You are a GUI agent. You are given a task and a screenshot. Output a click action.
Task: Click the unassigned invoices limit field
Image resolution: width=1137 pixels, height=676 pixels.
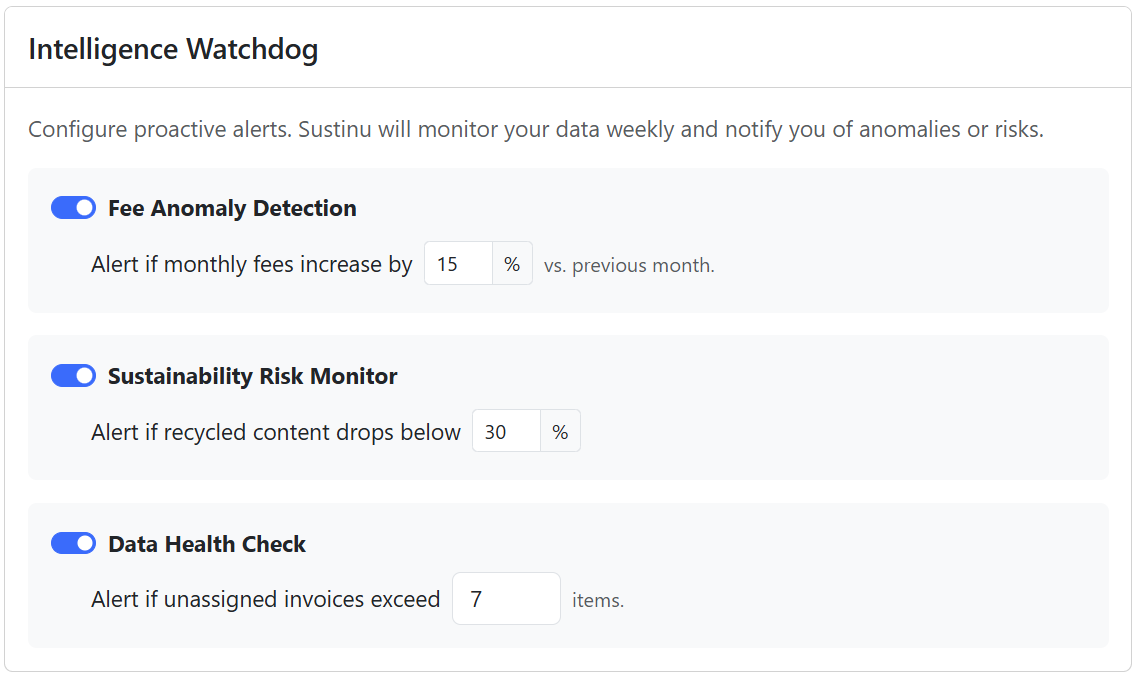coord(506,598)
